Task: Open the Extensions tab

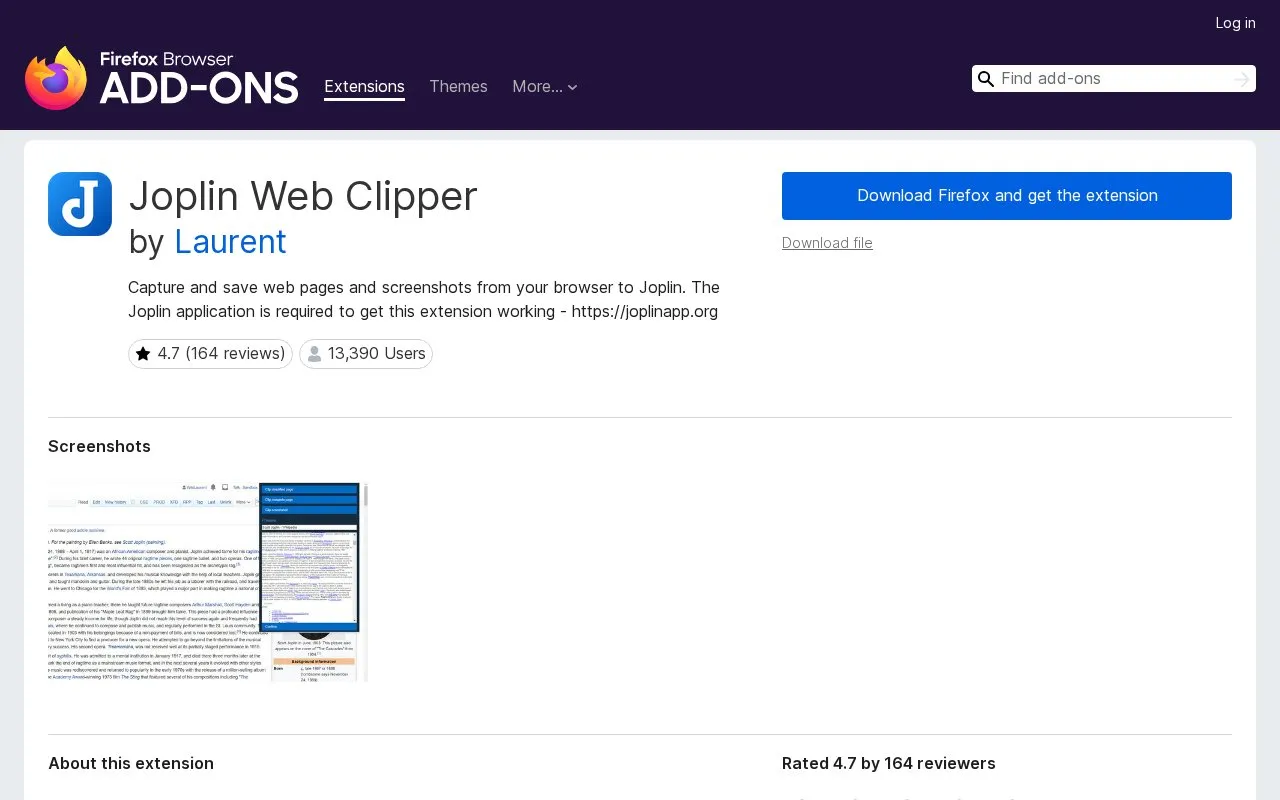Action: (364, 87)
